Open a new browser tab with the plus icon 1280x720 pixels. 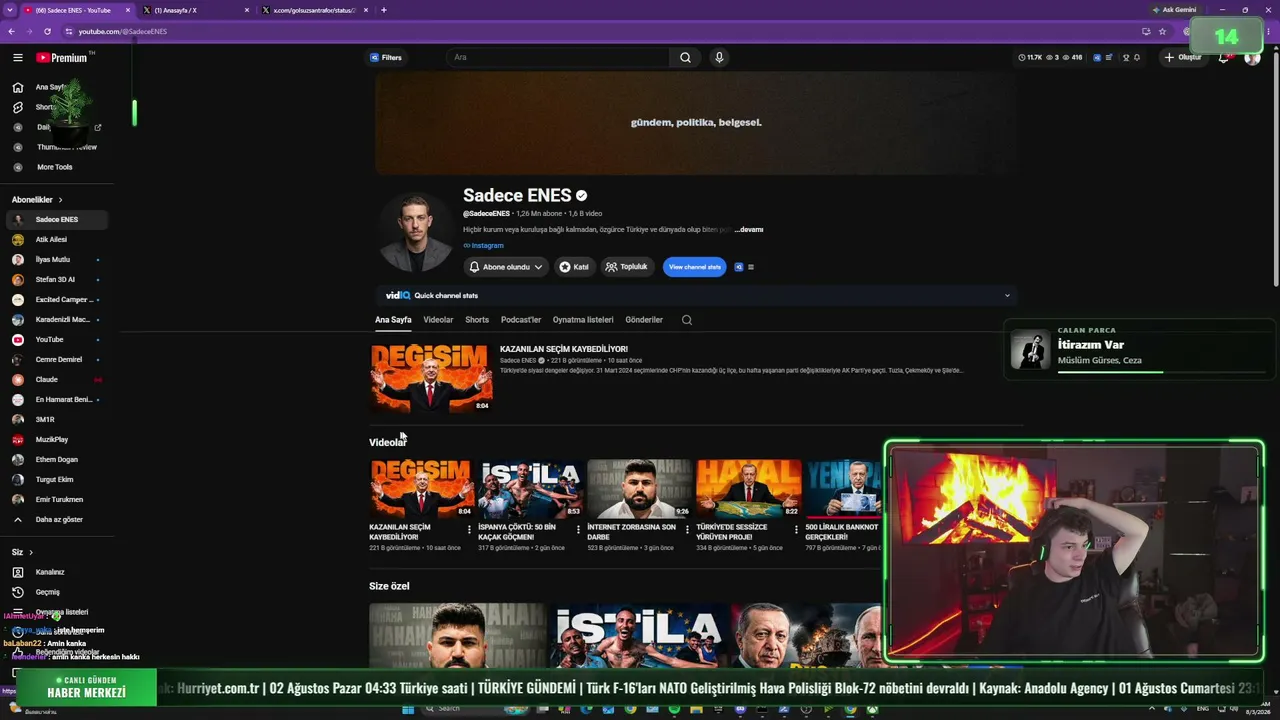pyautogui.click(x=384, y=10)
